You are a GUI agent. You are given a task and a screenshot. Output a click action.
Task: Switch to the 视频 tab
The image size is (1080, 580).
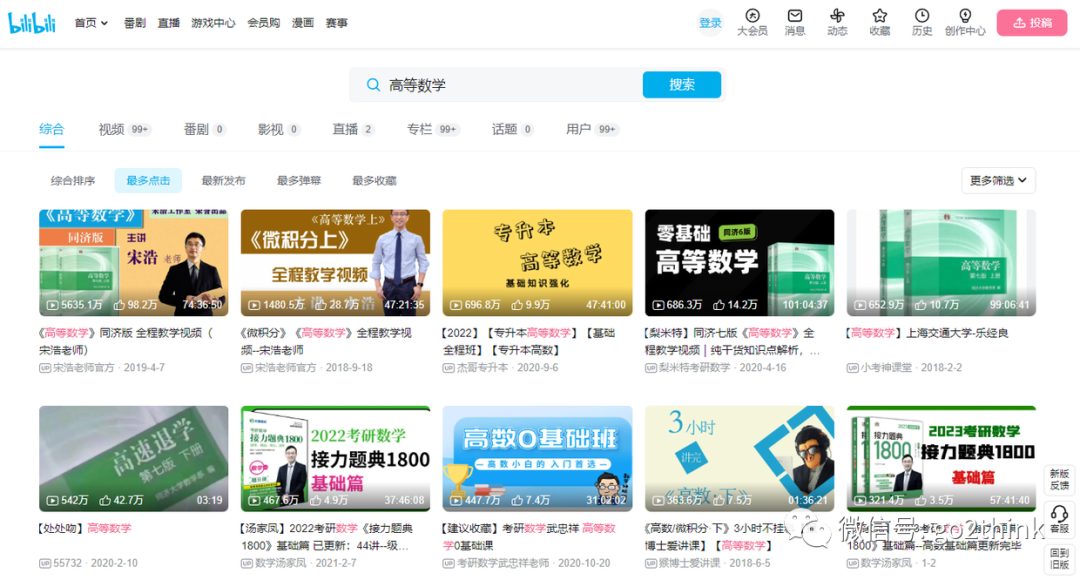pyautogui.click(x=112, y=129)
